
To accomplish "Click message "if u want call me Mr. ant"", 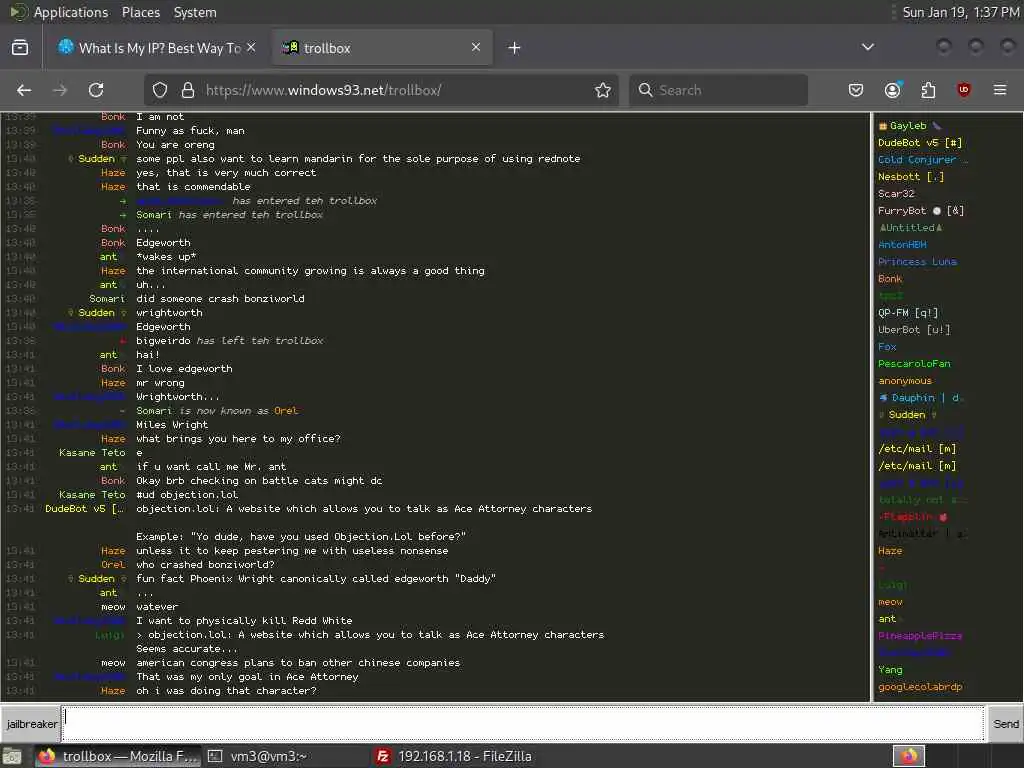I will pyautogui.click(x=211, y=466).
